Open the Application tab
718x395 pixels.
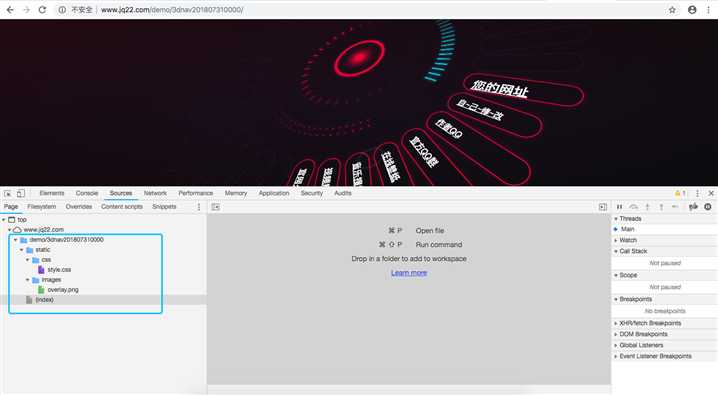(274, 193)
